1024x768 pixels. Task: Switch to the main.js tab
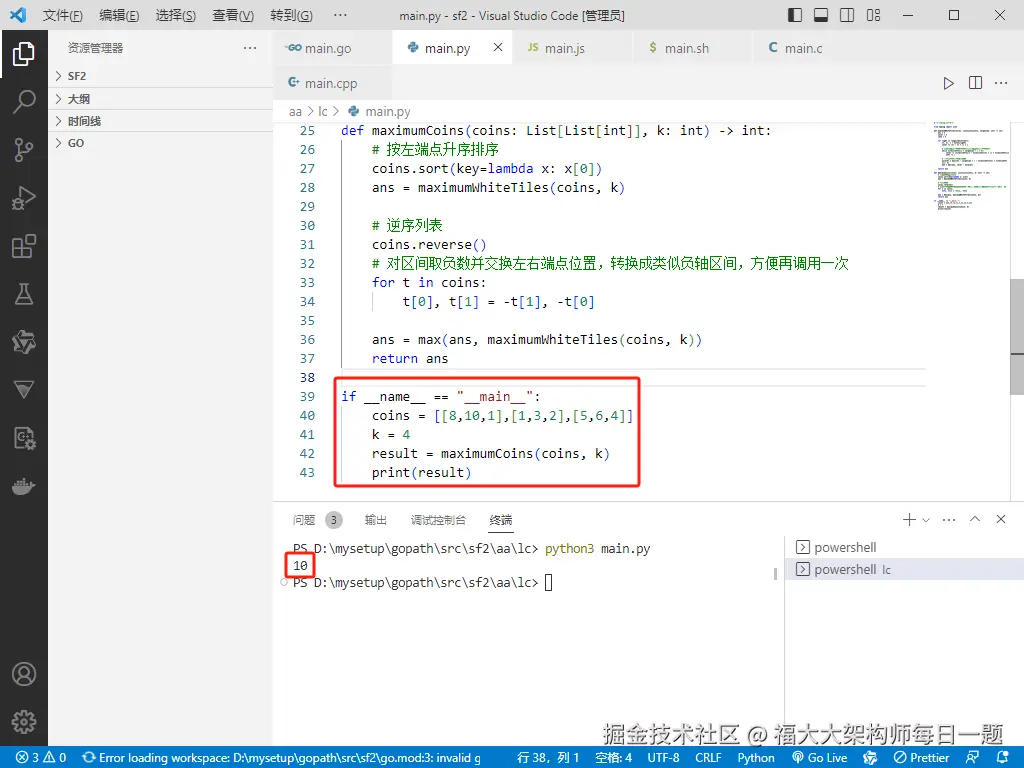573,48
